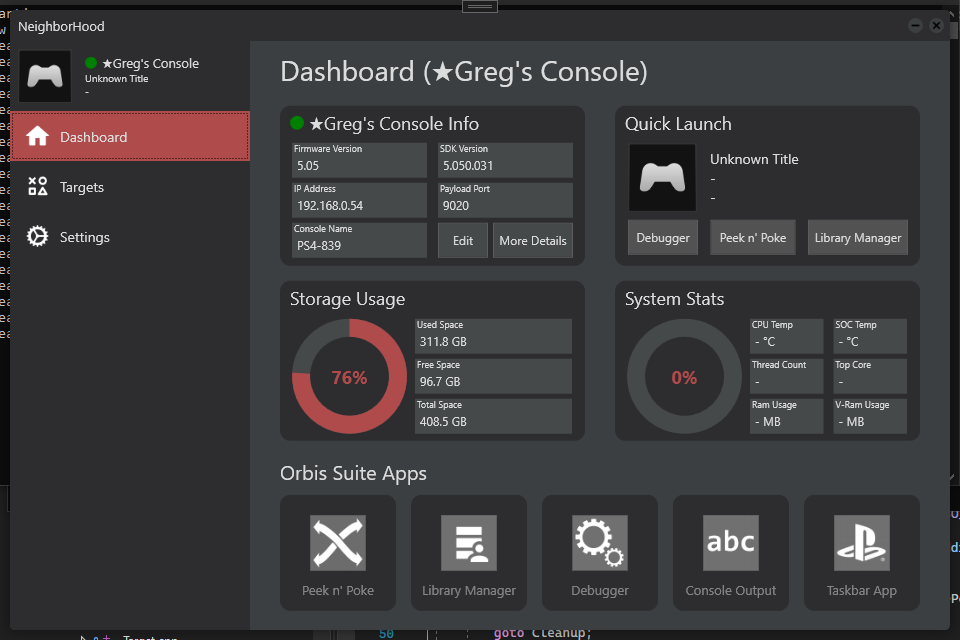
Task: Click the CPU Temp stat box
Action: [787, 336]
